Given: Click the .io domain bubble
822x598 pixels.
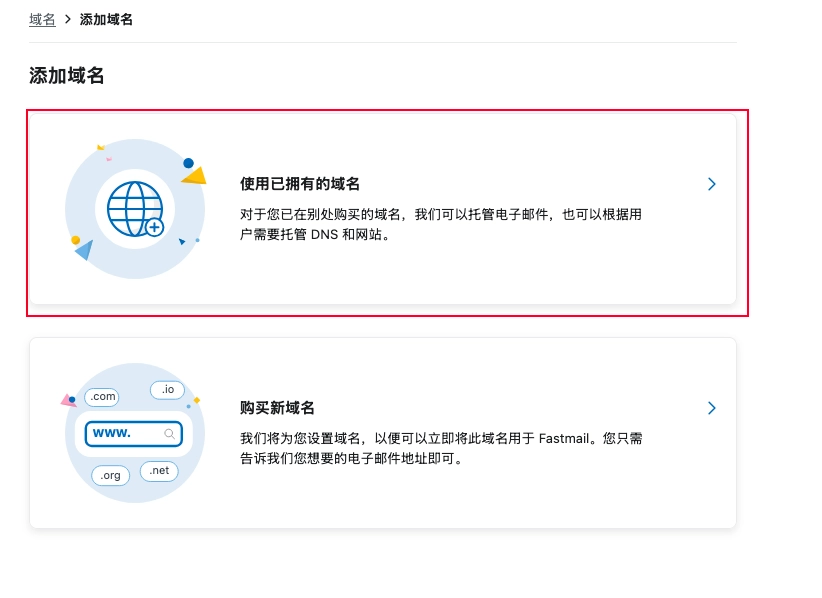Looking at the screenshot, I should pos(167,389).
